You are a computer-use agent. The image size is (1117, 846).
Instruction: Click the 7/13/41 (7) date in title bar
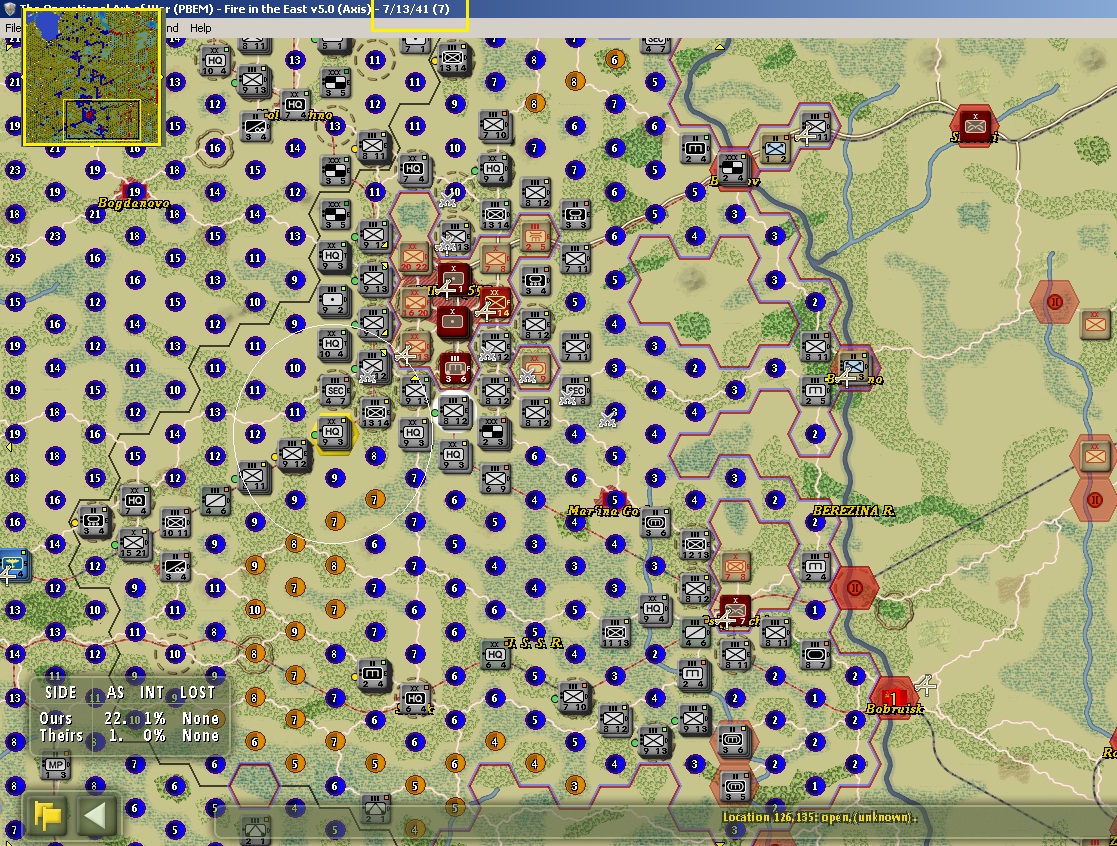[x=416, y=9]
